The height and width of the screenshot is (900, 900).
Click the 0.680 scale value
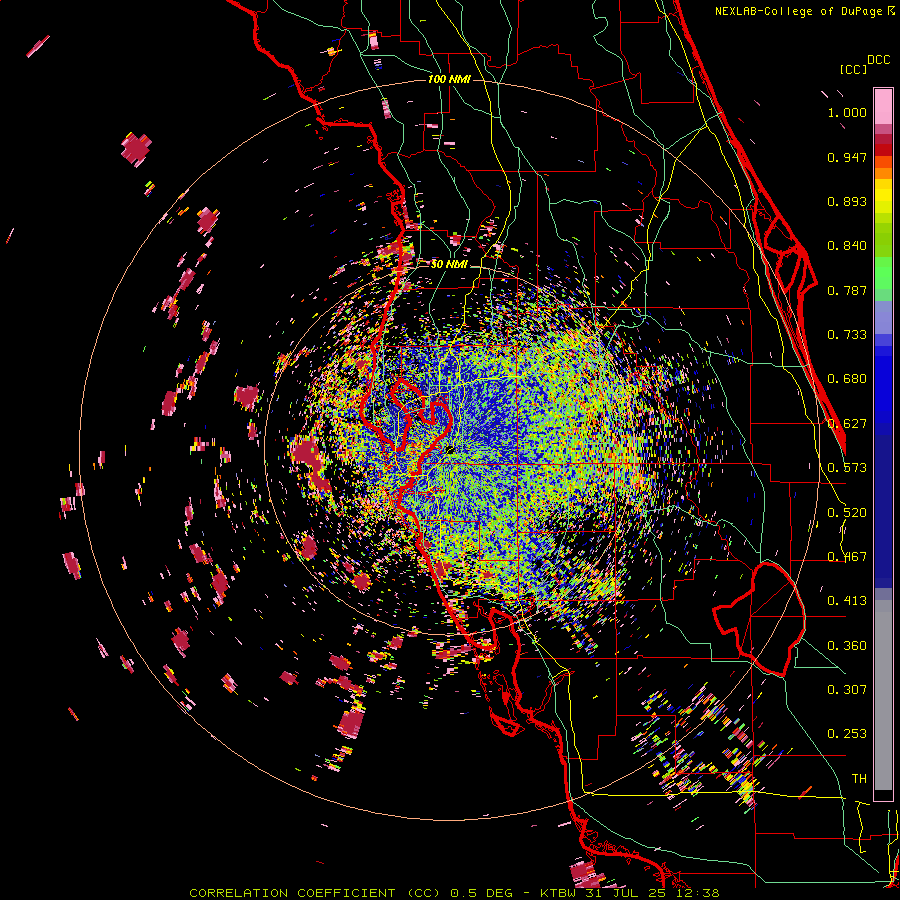point(847,379)
